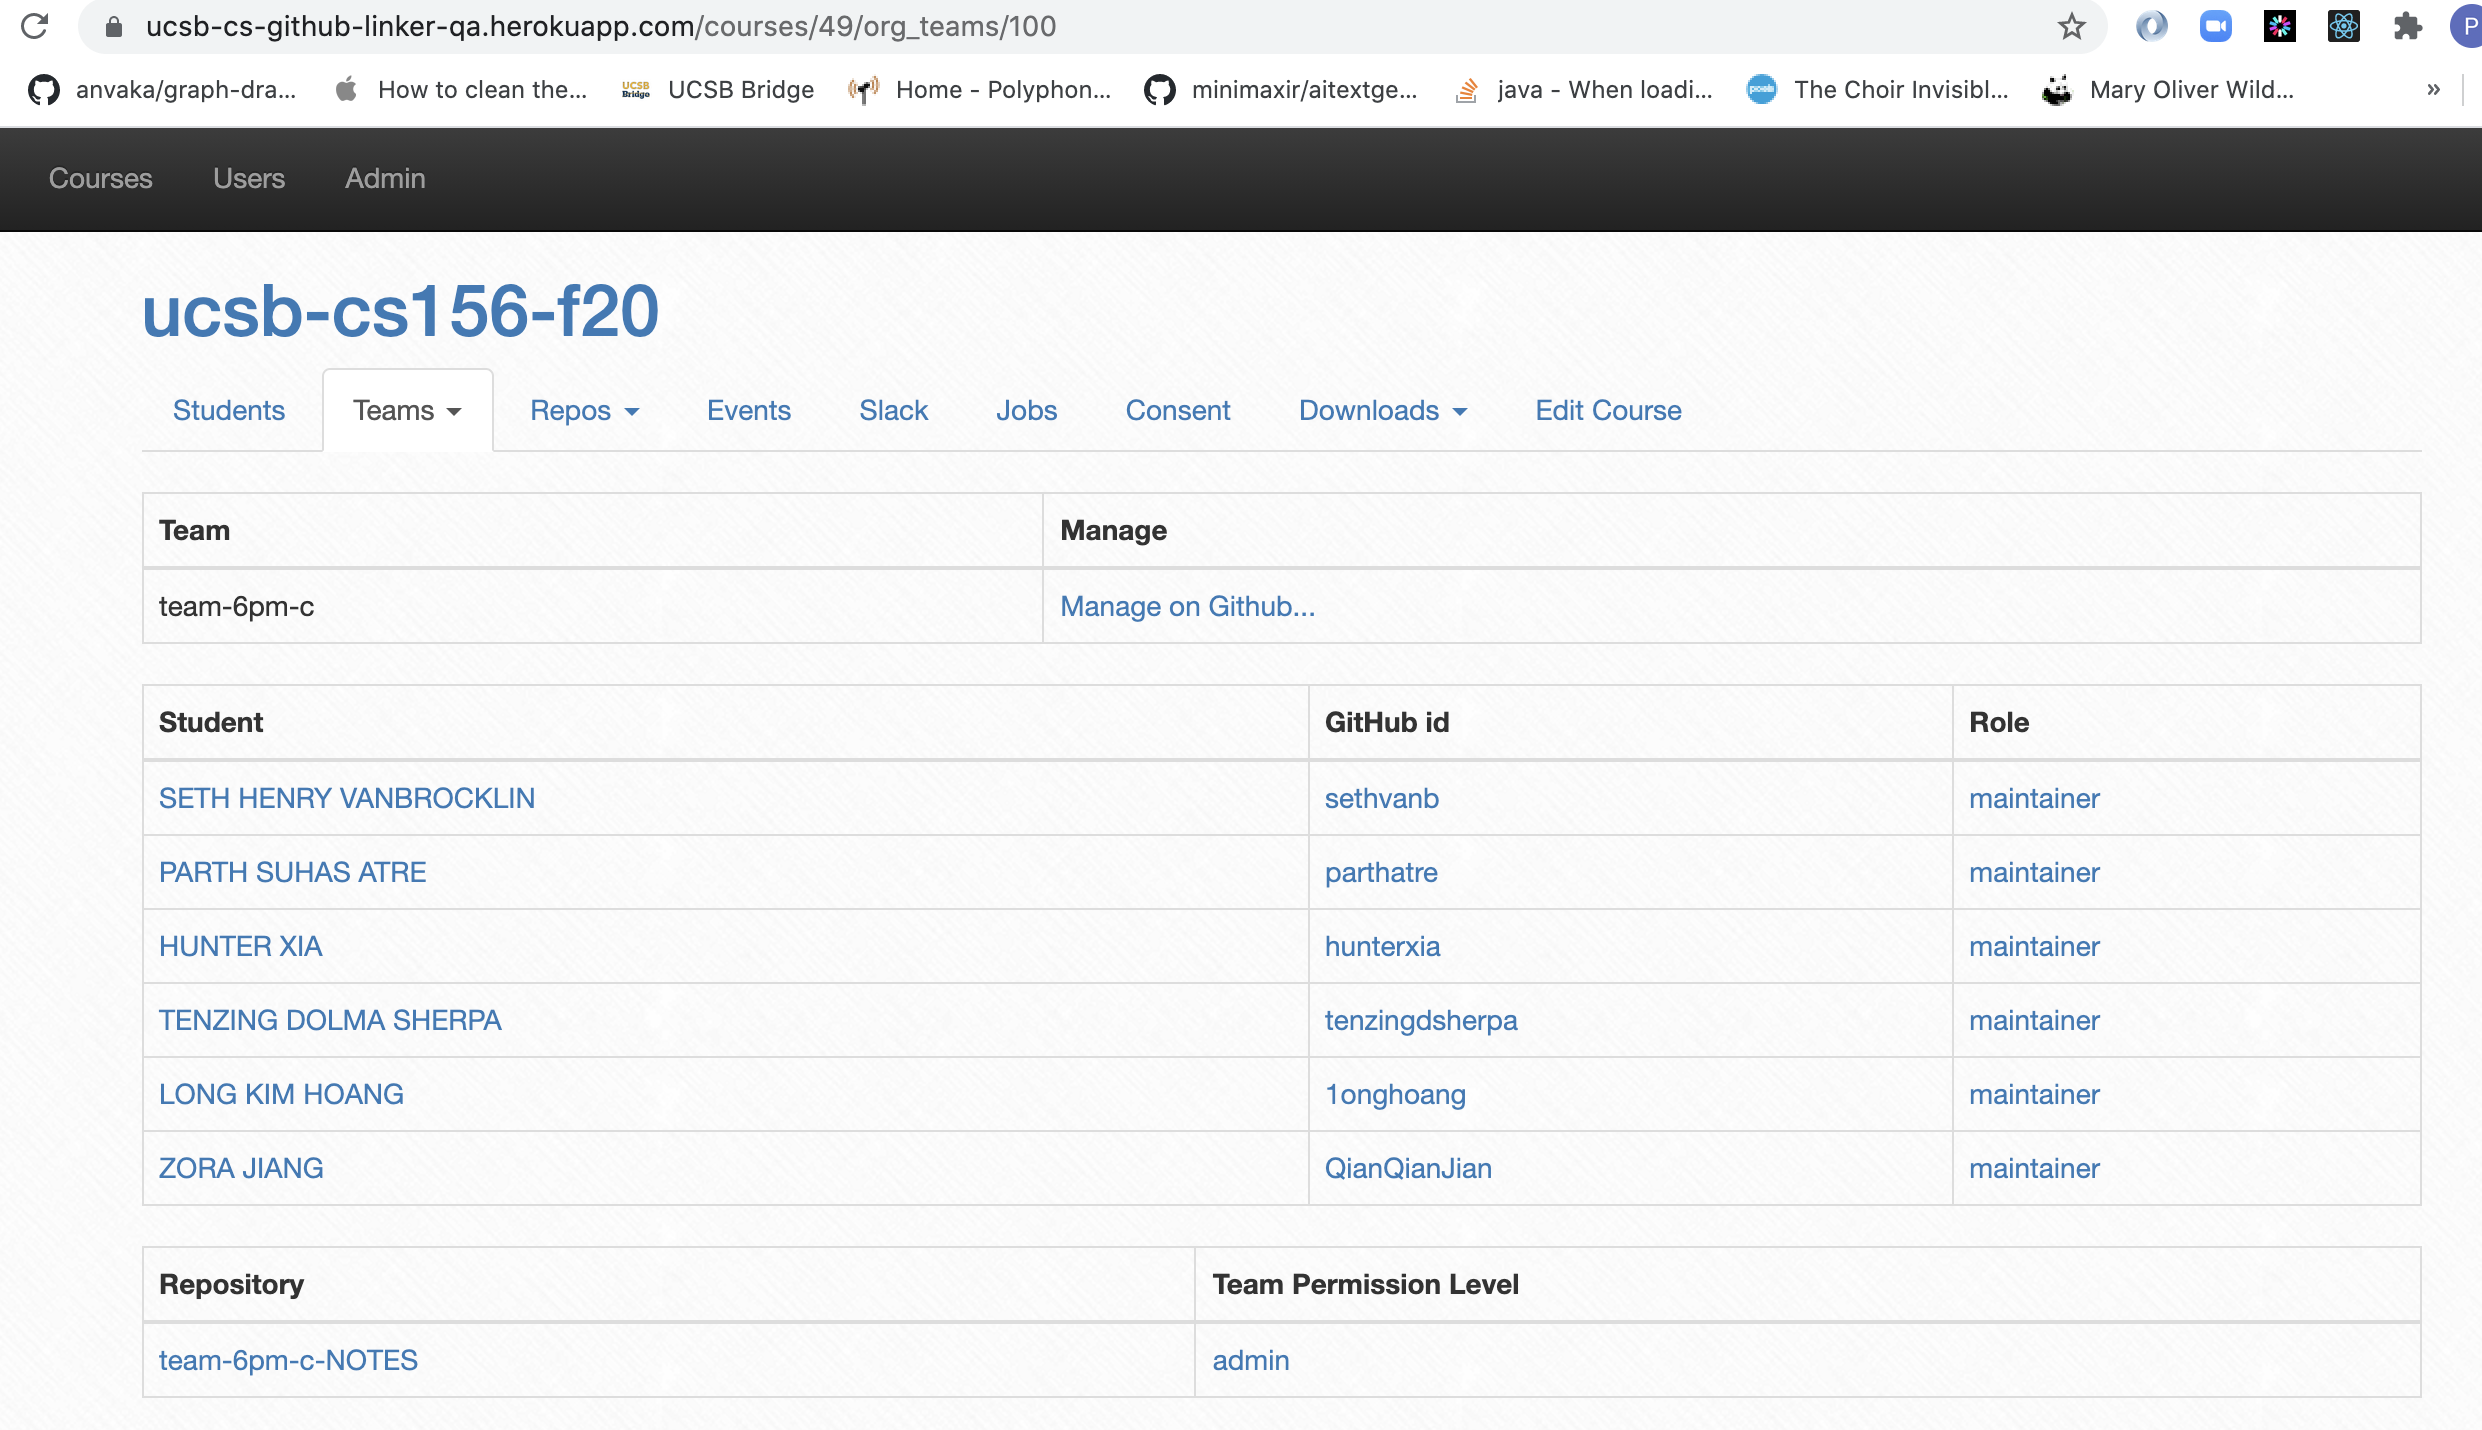
Task: Open the tenzingdsherpa GitHub id link
Action: (1420, 1020)
